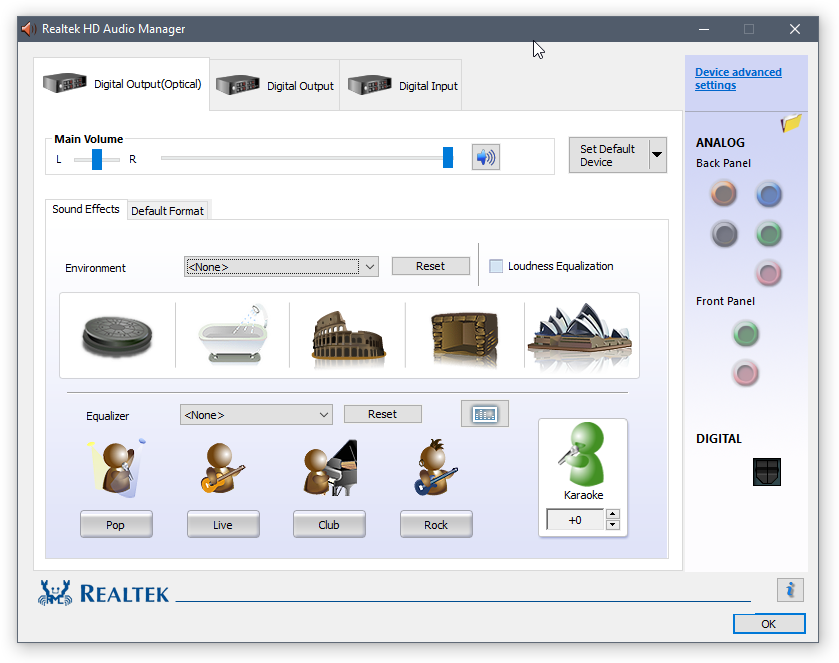Image resolution: width=839 pixels, height=663 pixels.
Task: Open the Default Format tab
Action: (x=167, y=211)
